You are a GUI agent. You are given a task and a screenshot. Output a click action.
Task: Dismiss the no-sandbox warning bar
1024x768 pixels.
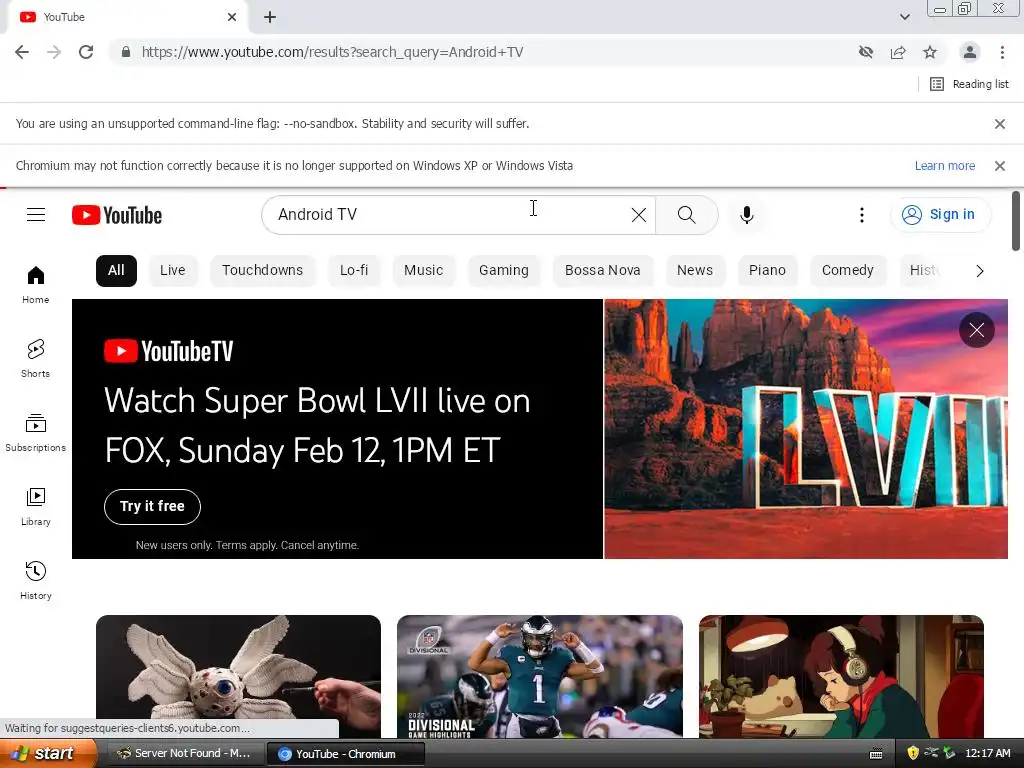pyautogui.click(x=999, y=124)
